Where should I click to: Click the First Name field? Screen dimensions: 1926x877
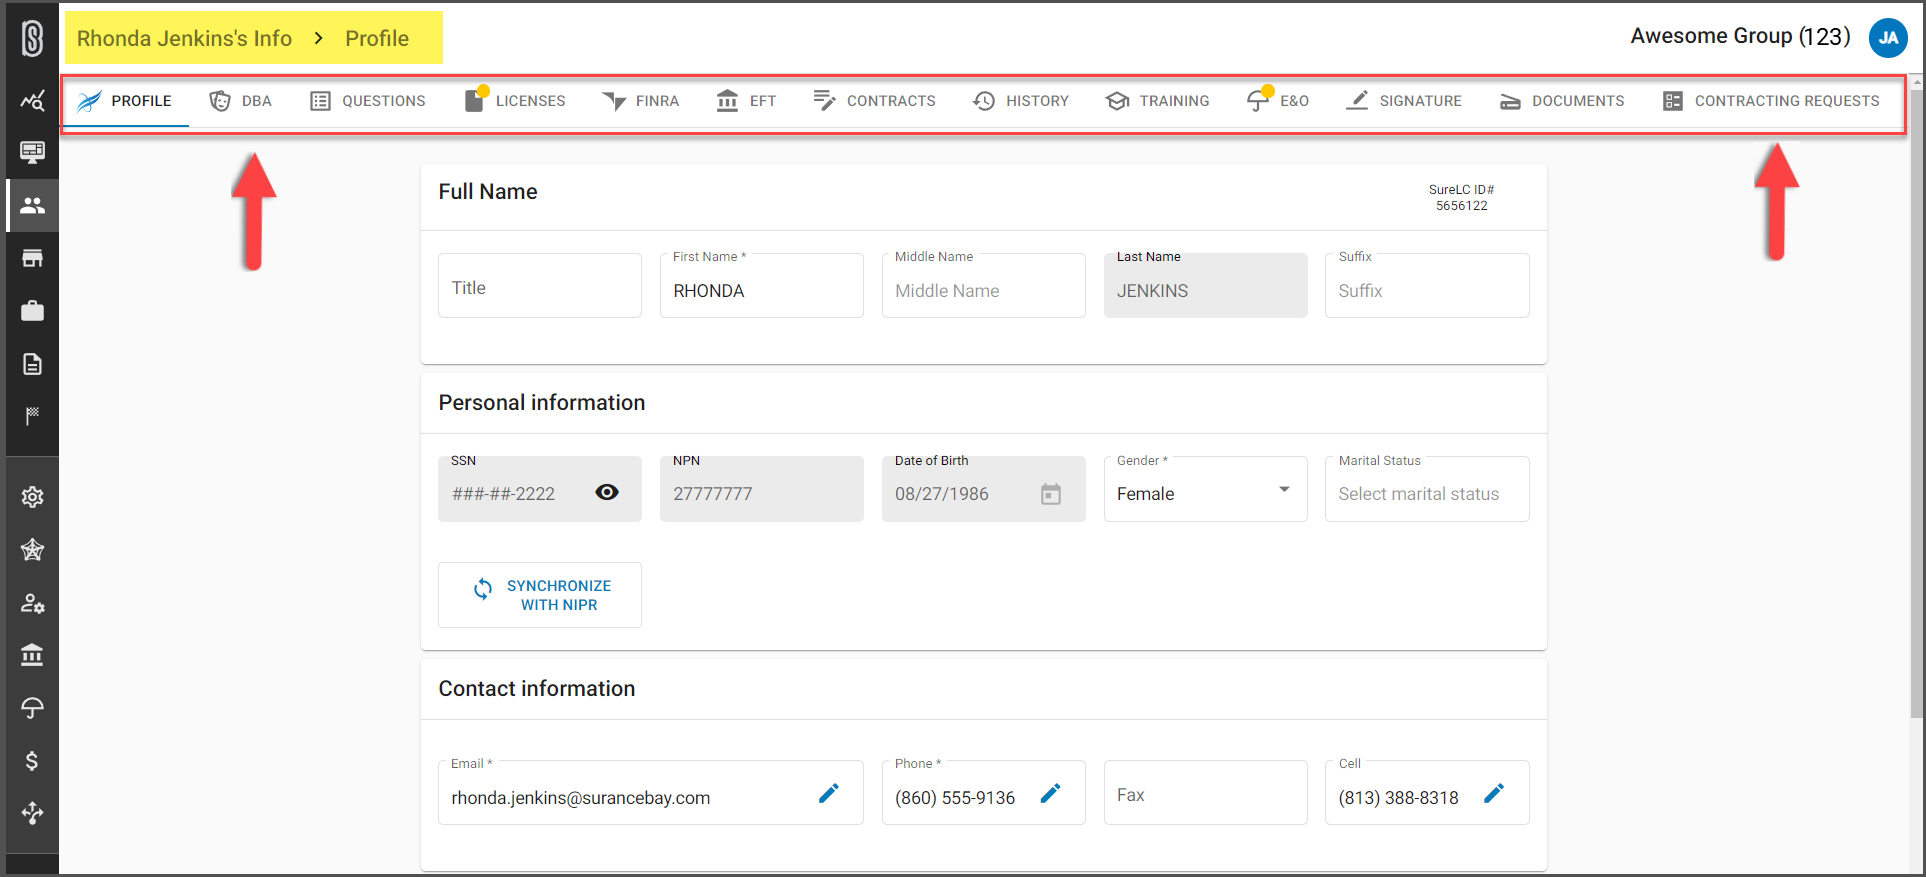[762, 286]
